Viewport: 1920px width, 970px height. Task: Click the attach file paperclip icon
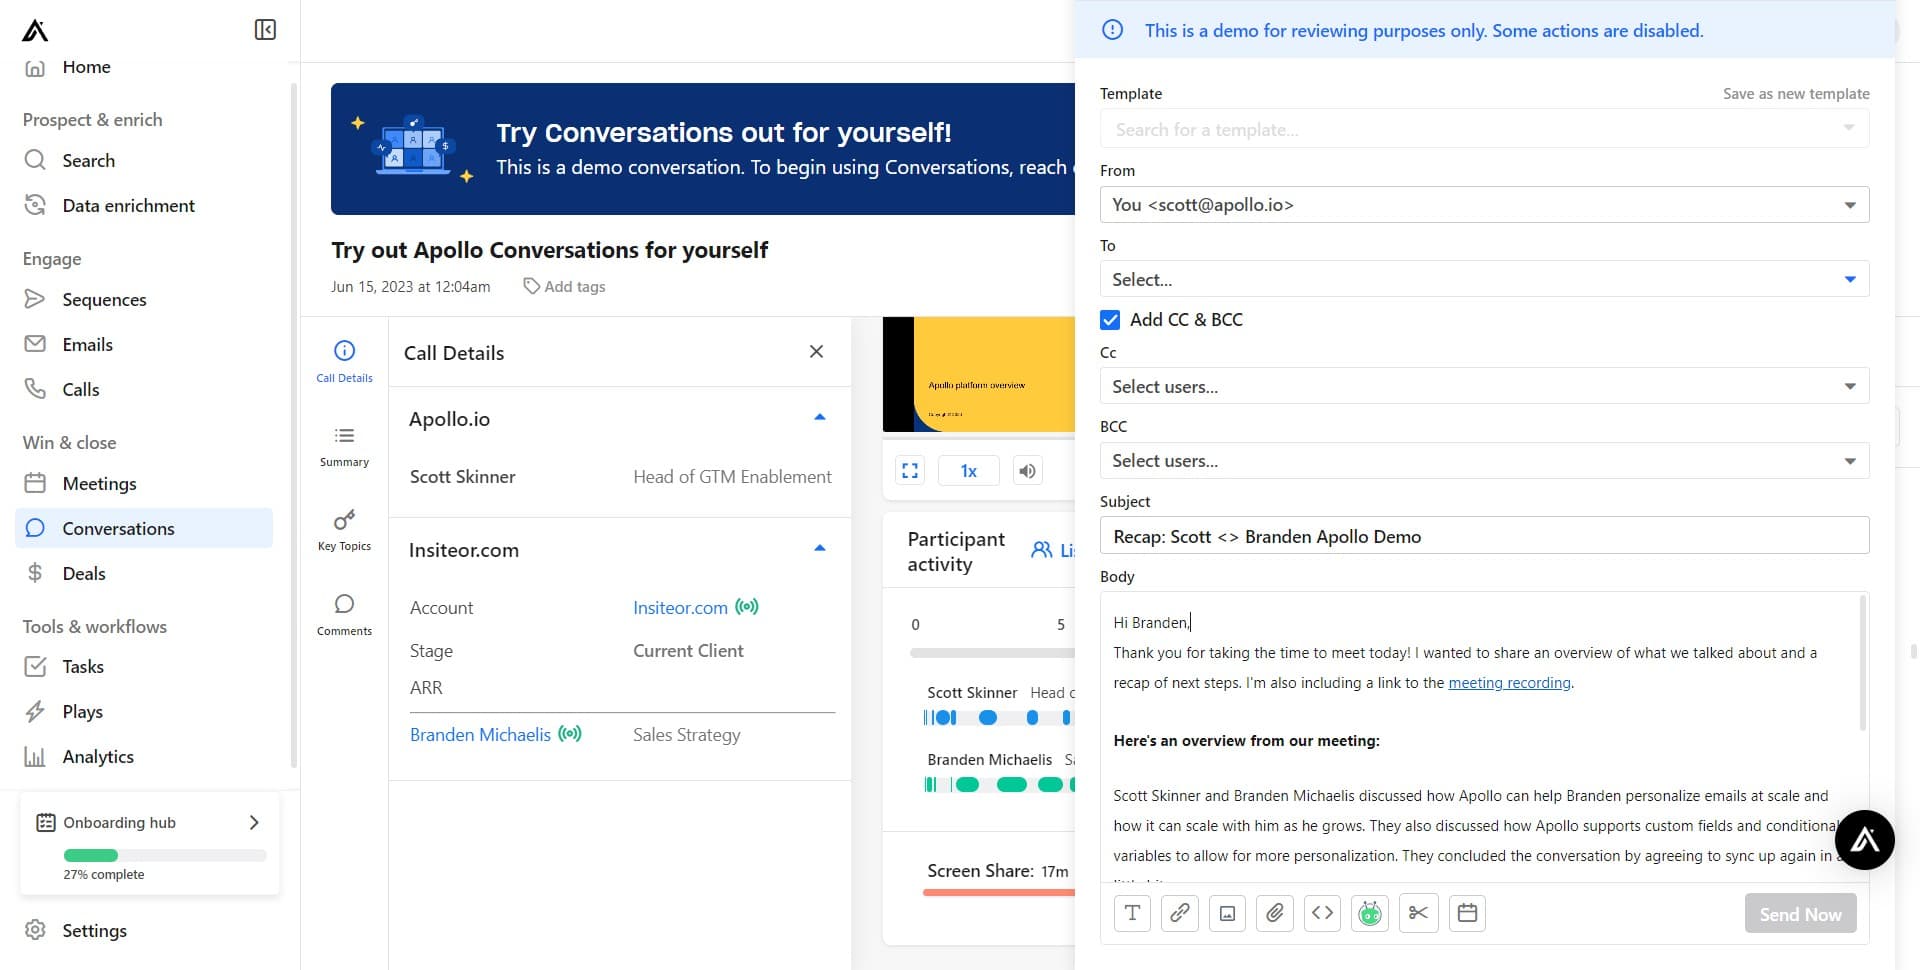1274,913
